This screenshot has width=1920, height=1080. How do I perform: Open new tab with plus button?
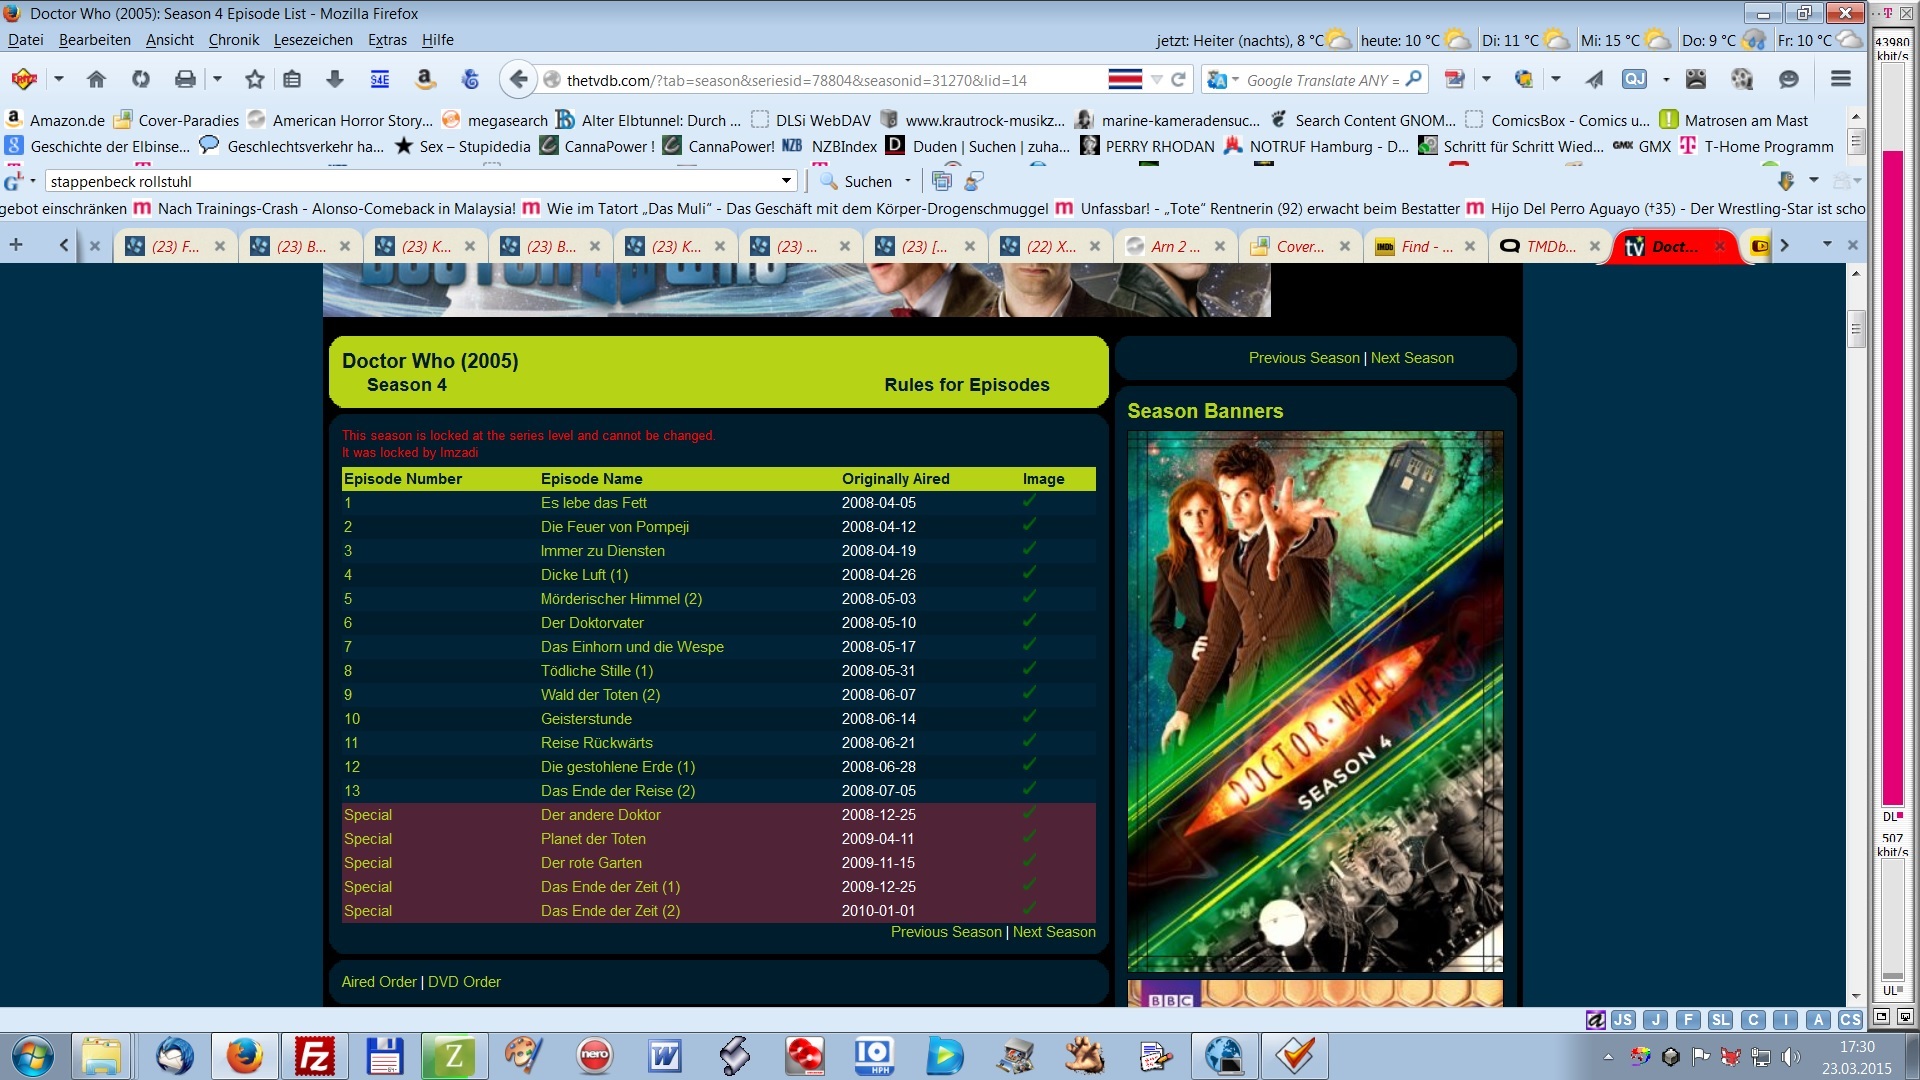click(16, 245)
